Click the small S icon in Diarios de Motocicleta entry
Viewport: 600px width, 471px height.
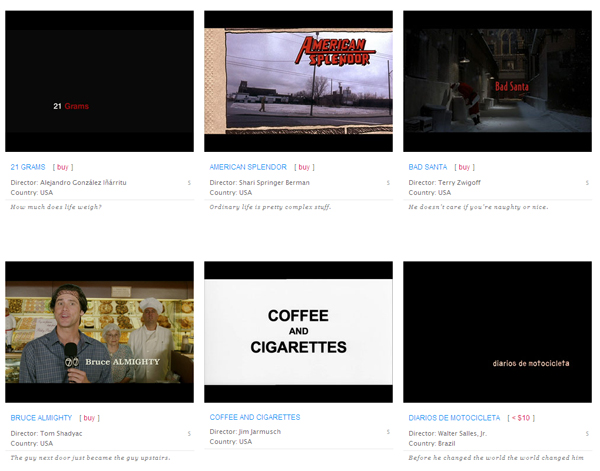(588, 434)
